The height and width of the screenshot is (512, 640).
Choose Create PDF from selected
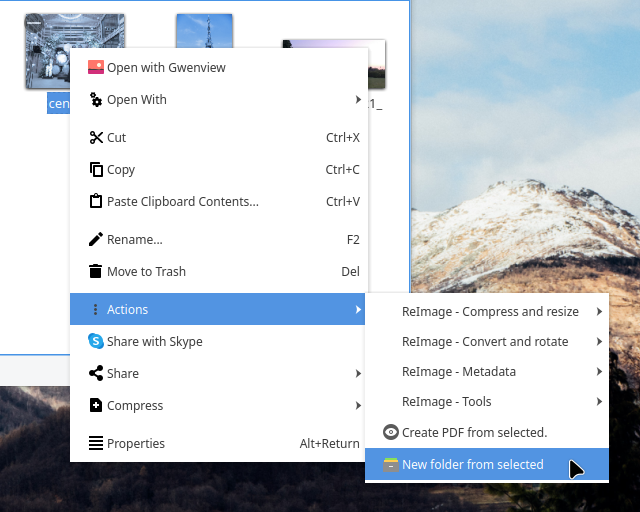(x=487, y=432)
